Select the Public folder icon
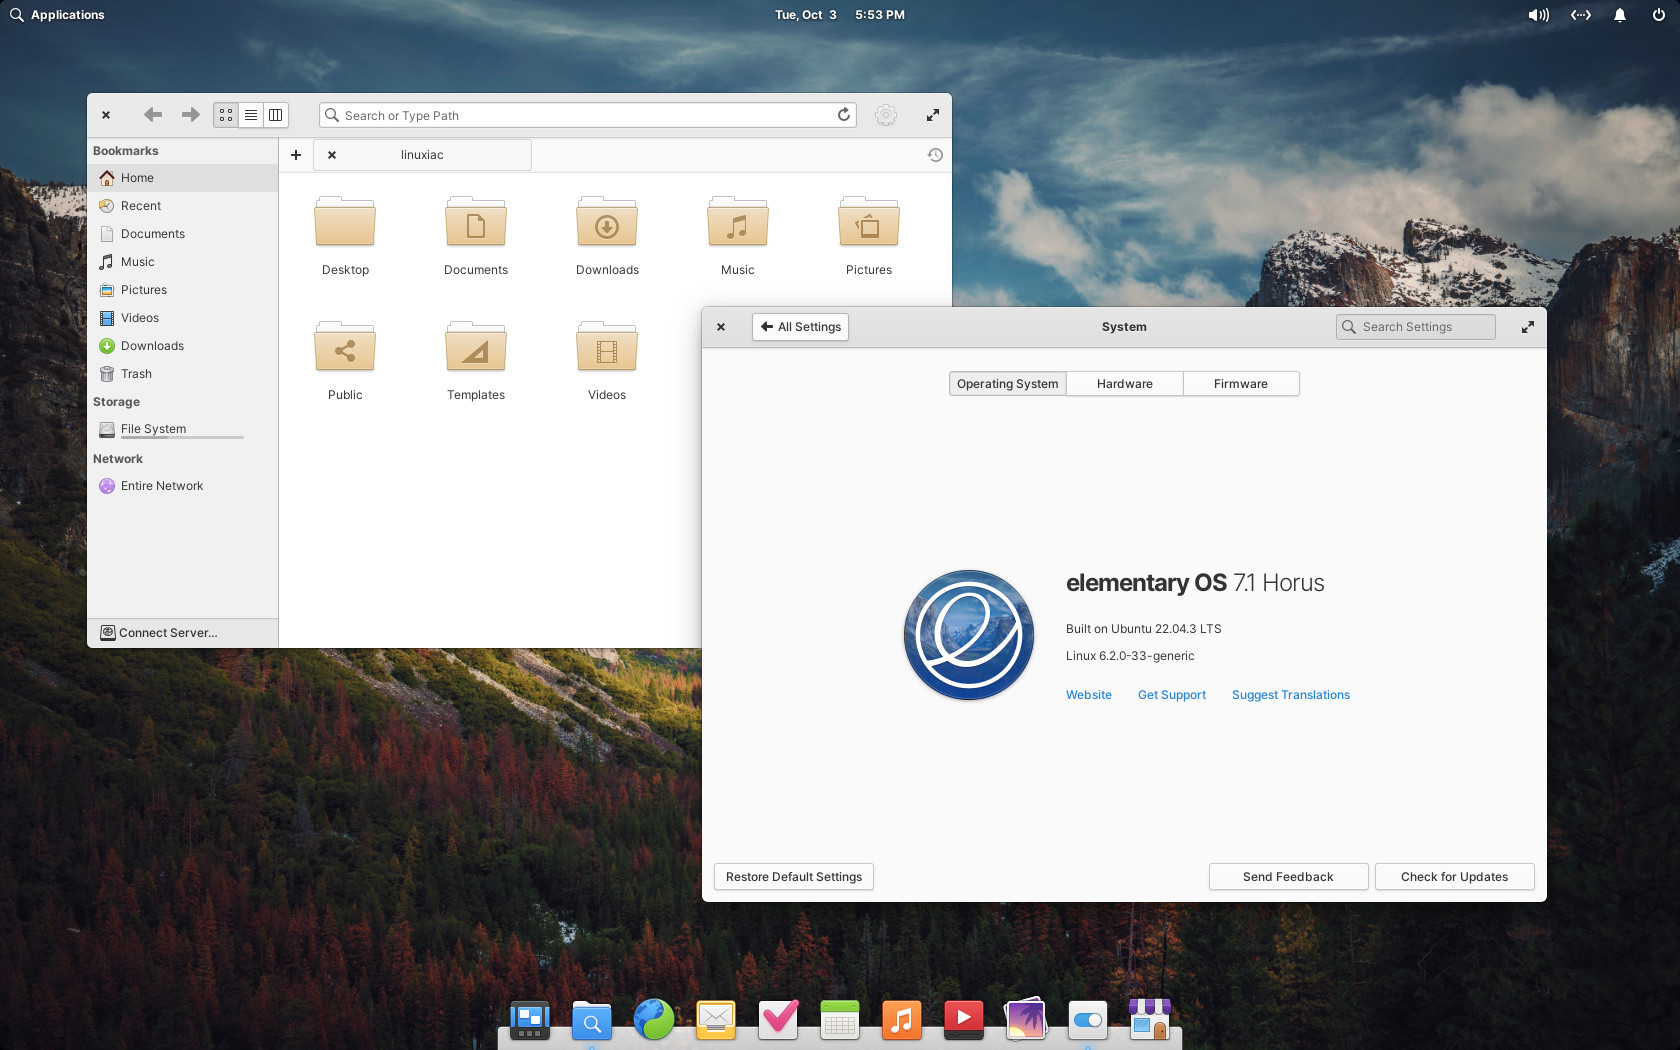 (345, 348)
